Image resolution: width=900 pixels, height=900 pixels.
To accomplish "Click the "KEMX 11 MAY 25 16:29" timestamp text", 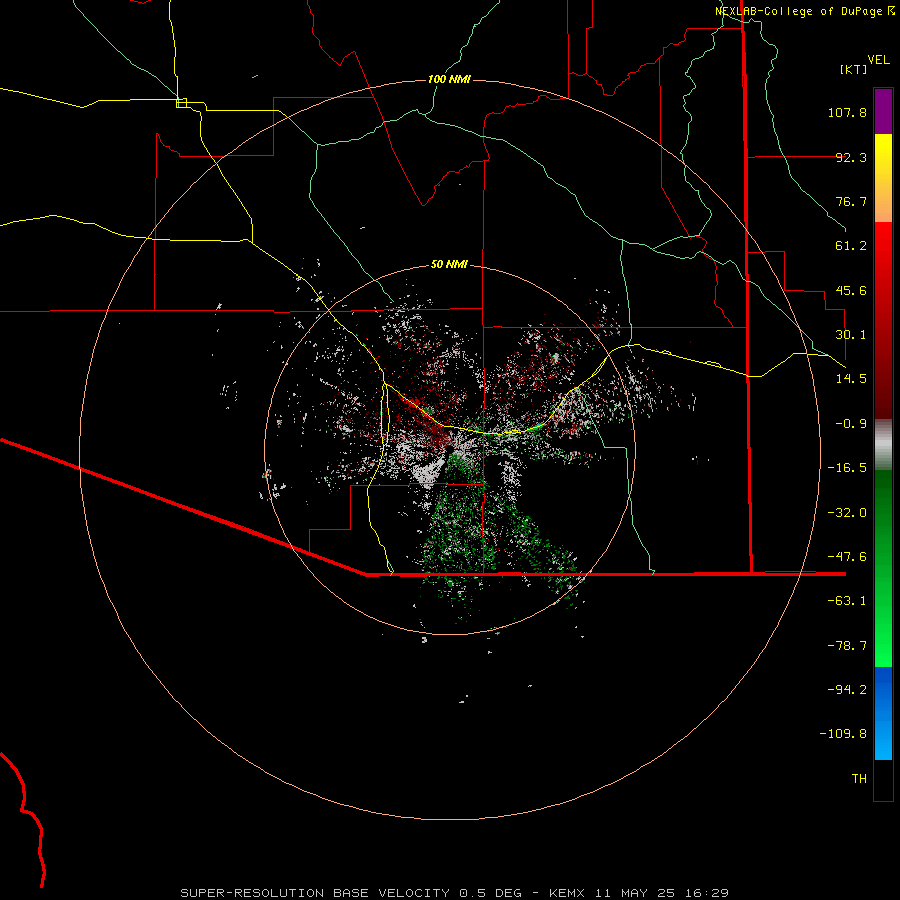I will (x=639, y=893).
